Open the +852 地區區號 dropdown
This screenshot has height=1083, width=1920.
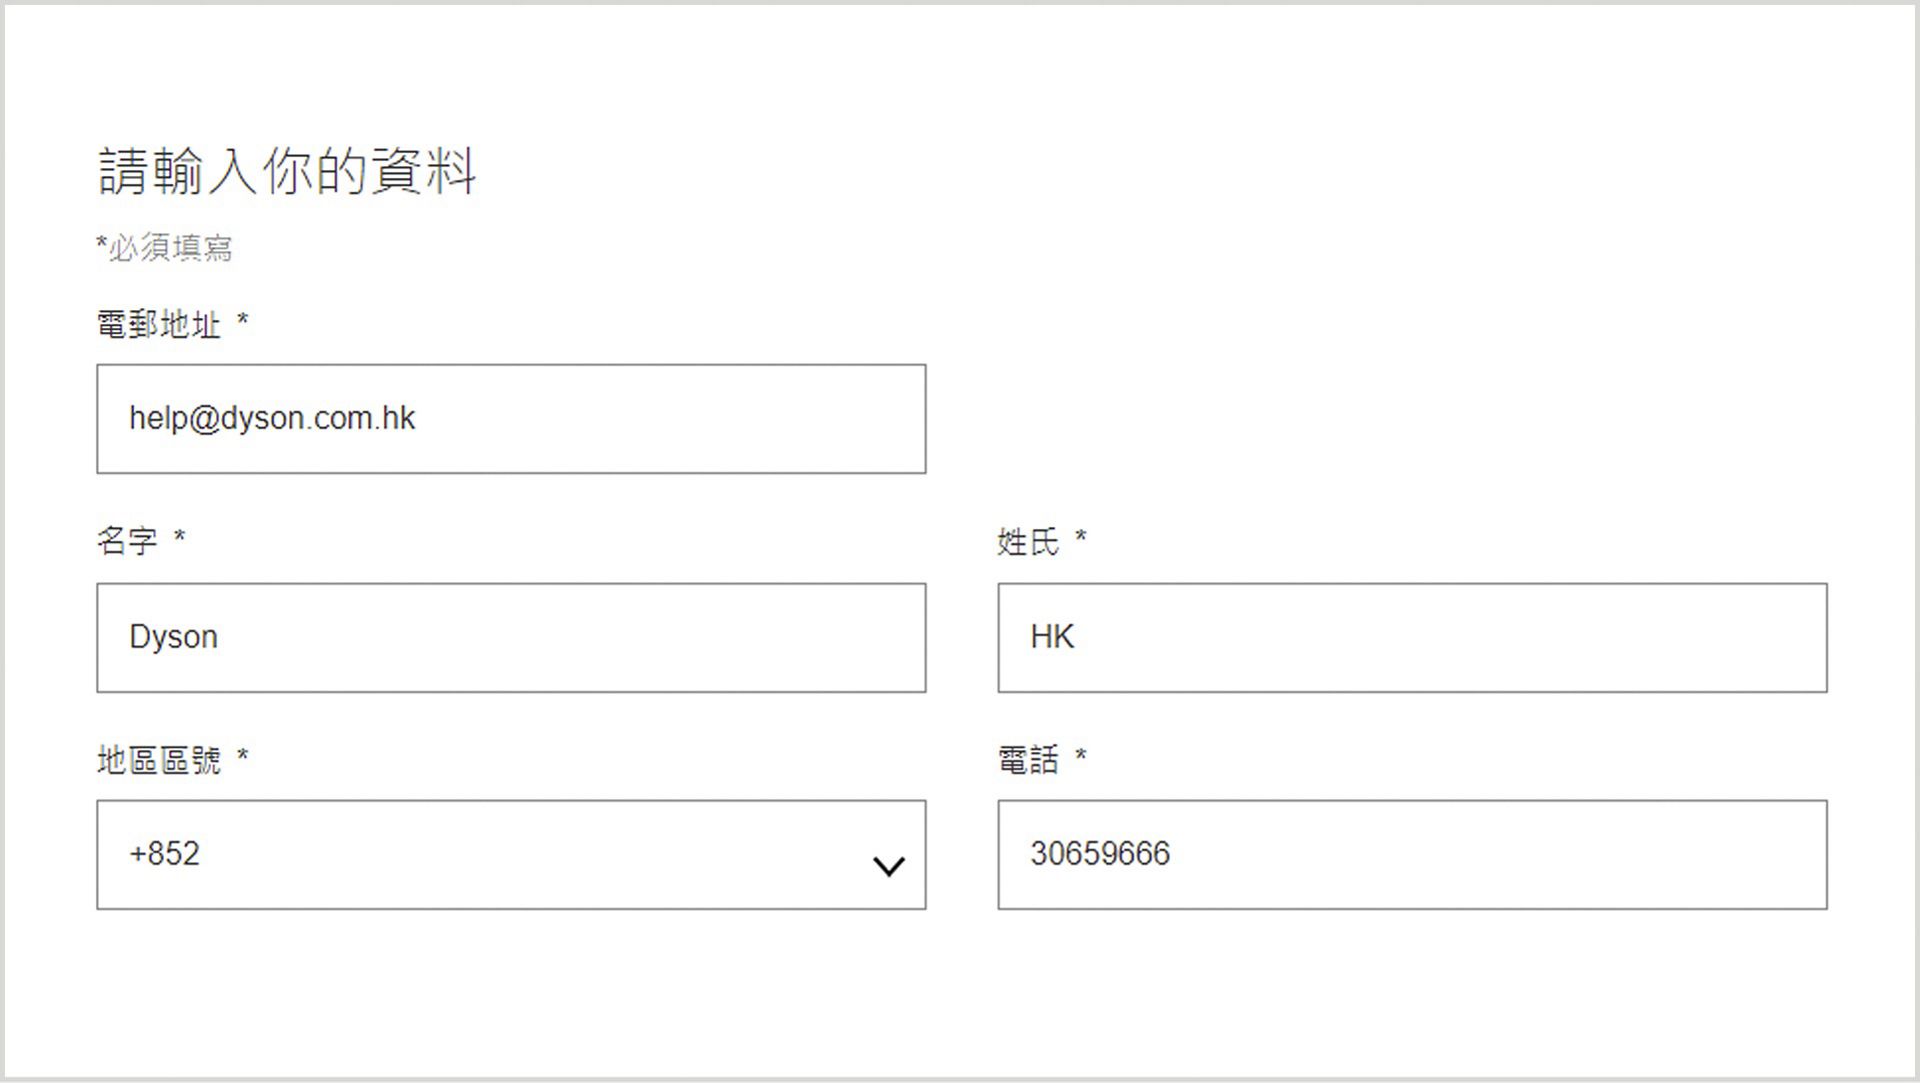point(511,855)
